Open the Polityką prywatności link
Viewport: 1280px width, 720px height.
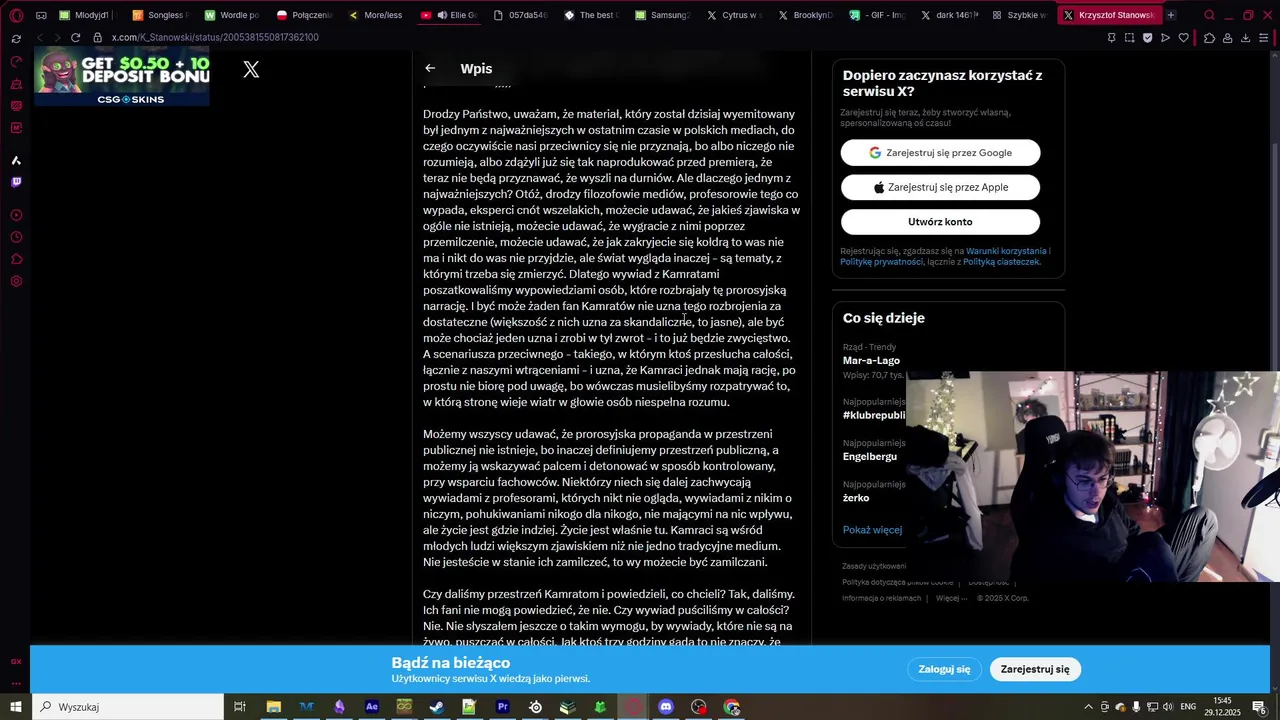click(881, 262)
